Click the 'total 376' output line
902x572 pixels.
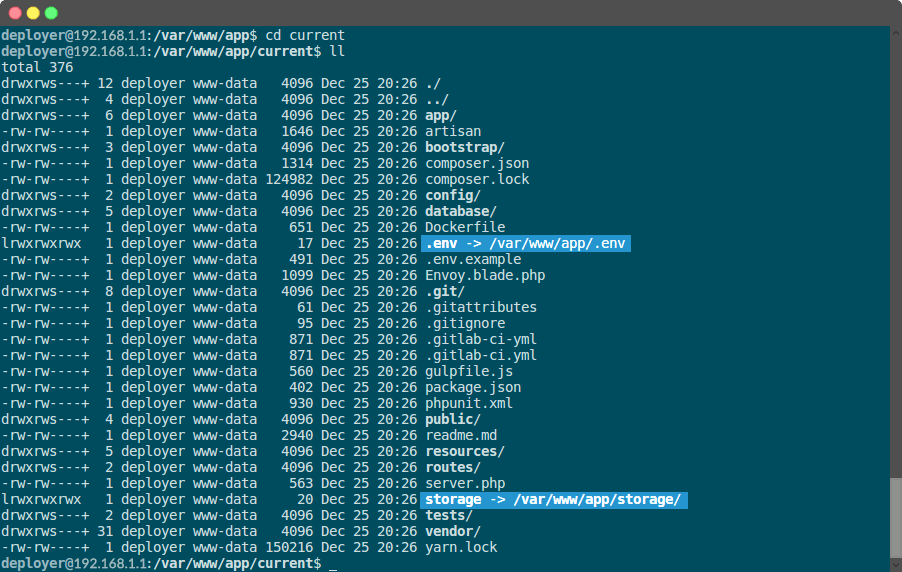click(37, 67)
